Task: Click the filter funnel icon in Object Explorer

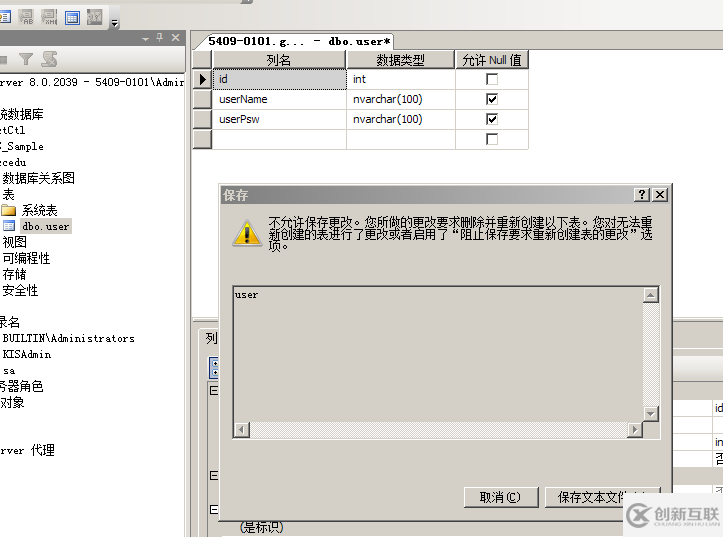Action: tap(26, 60)
